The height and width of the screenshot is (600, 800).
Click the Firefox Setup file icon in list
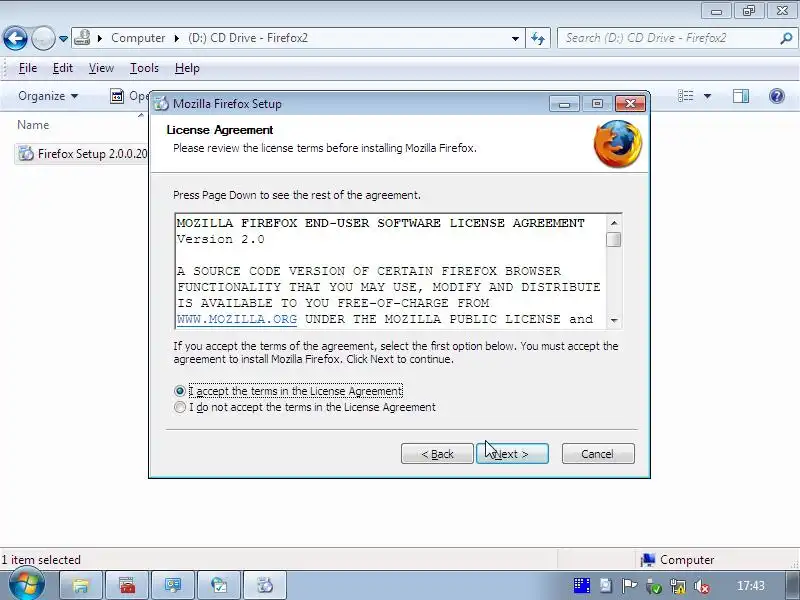[x=25, y=154]
